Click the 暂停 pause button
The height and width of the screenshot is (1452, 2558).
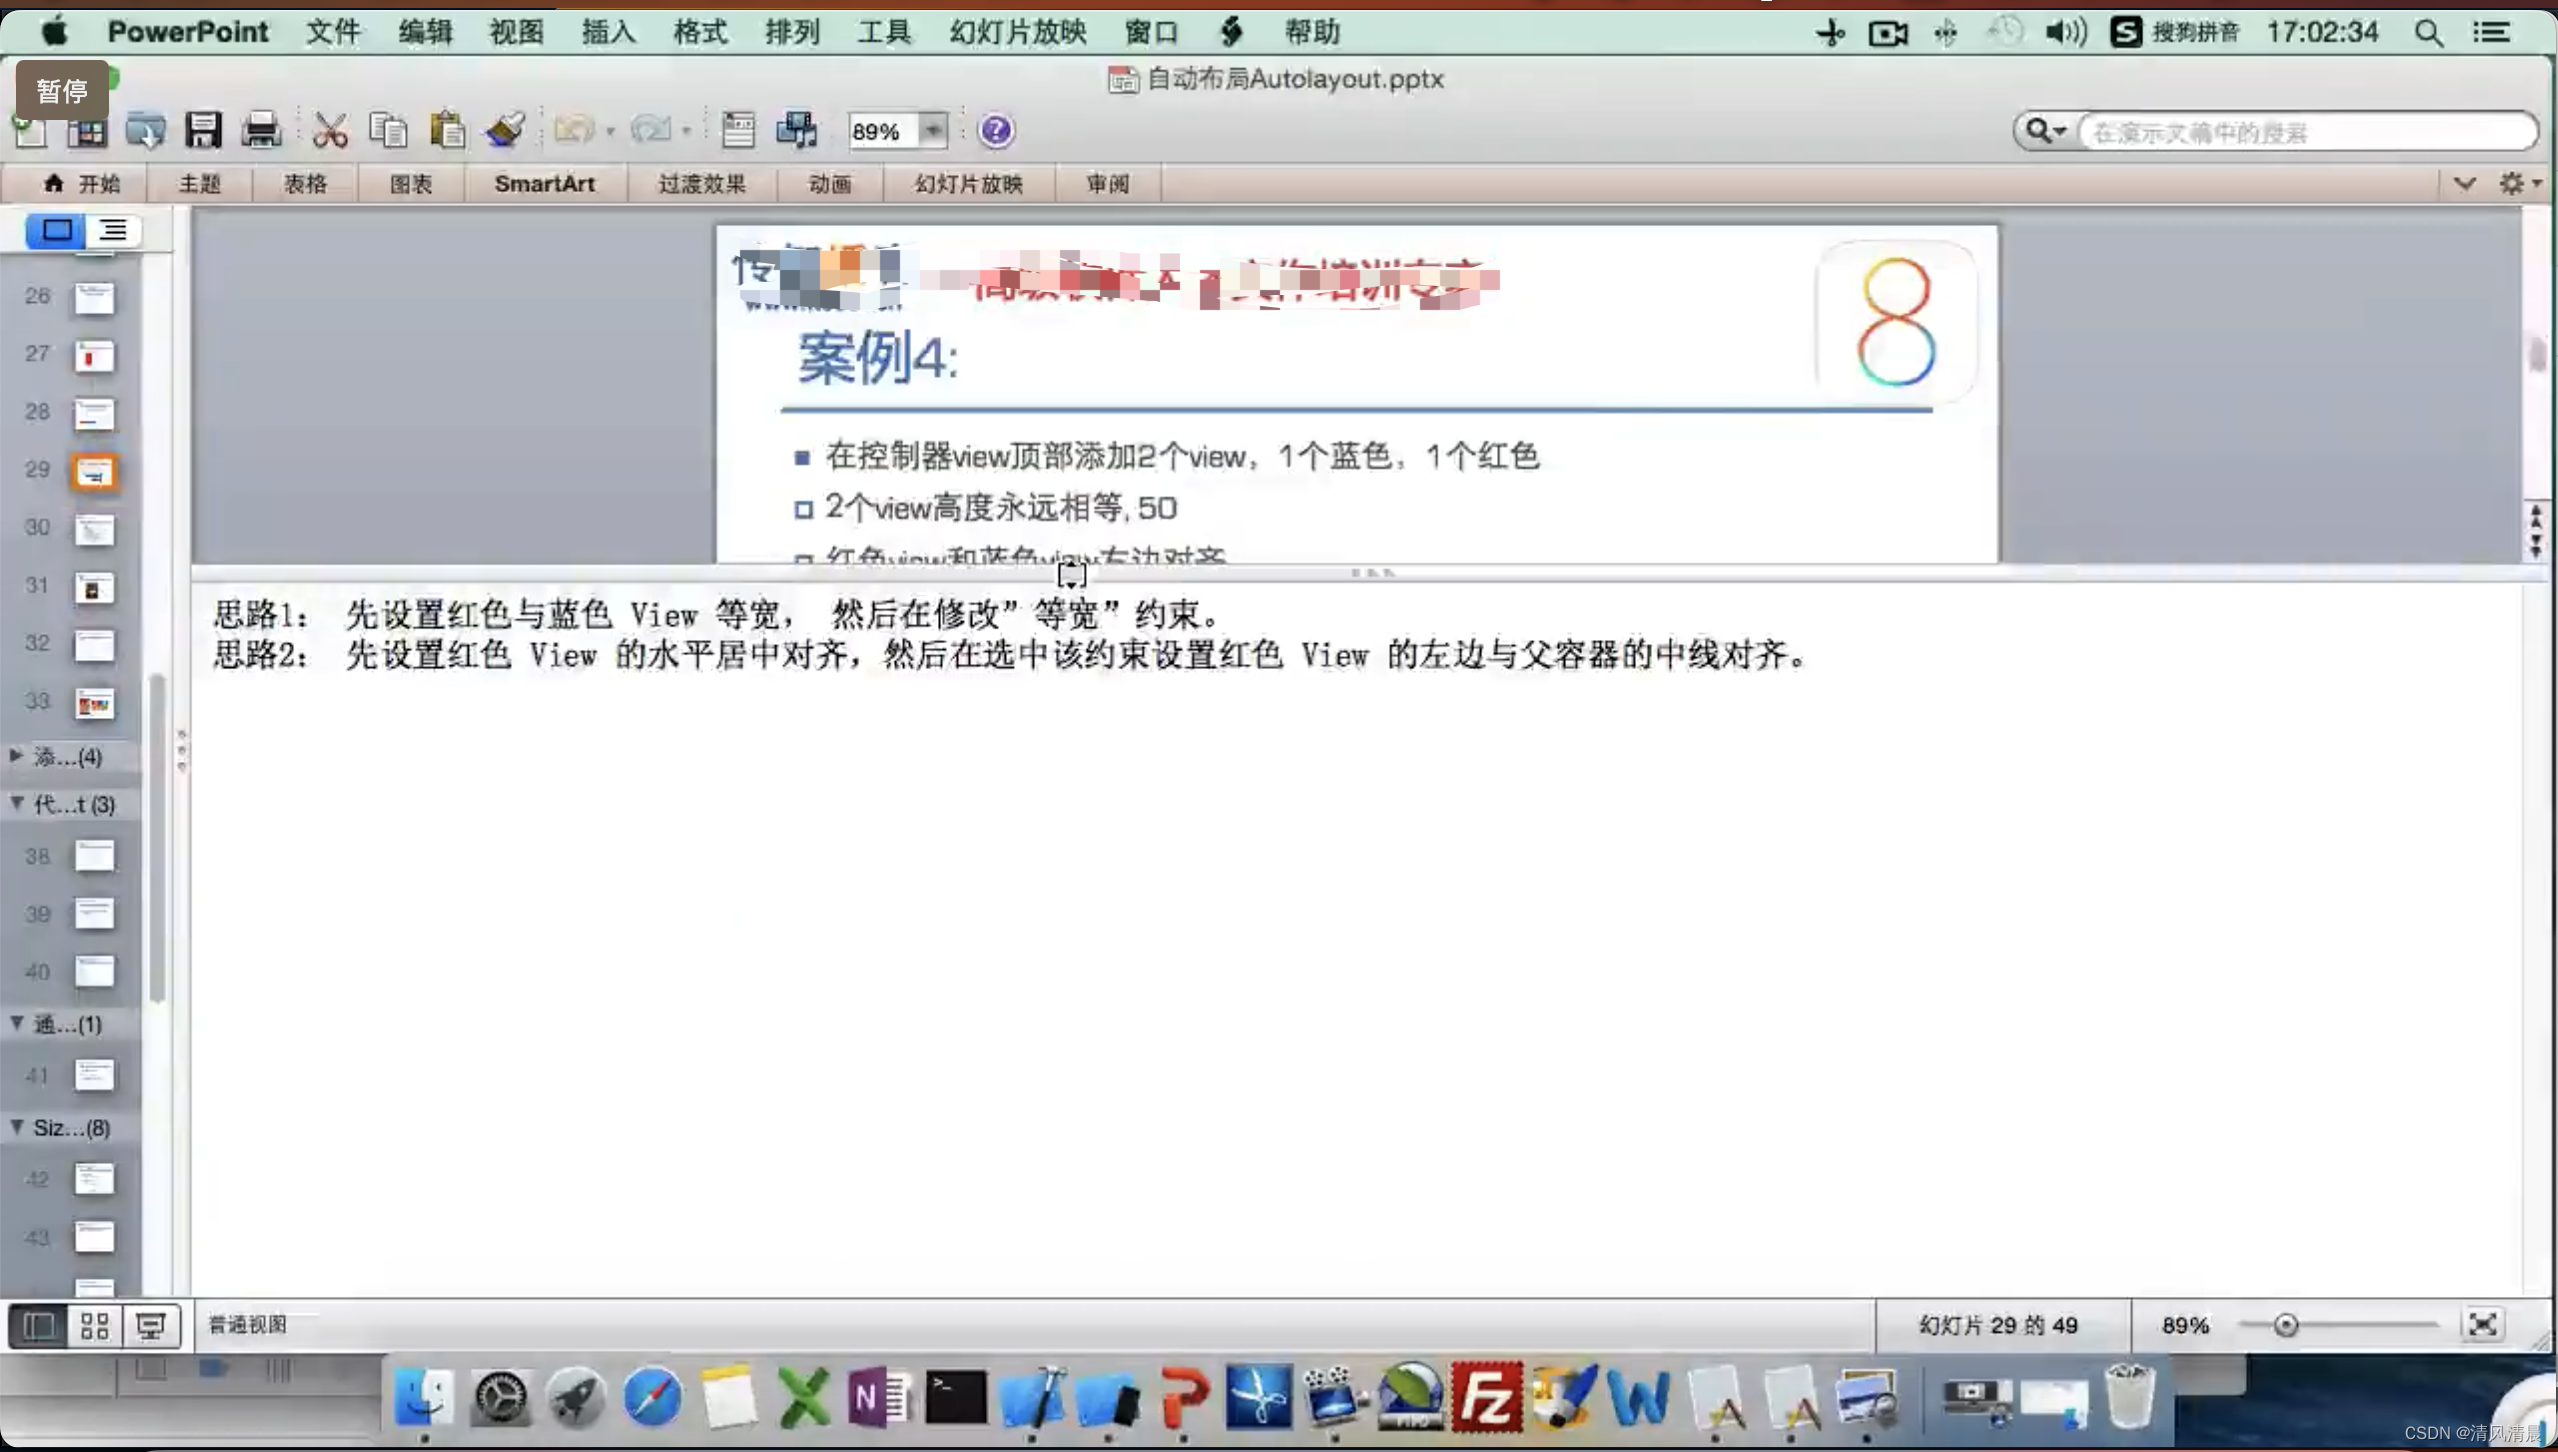[x=62, y=91]
